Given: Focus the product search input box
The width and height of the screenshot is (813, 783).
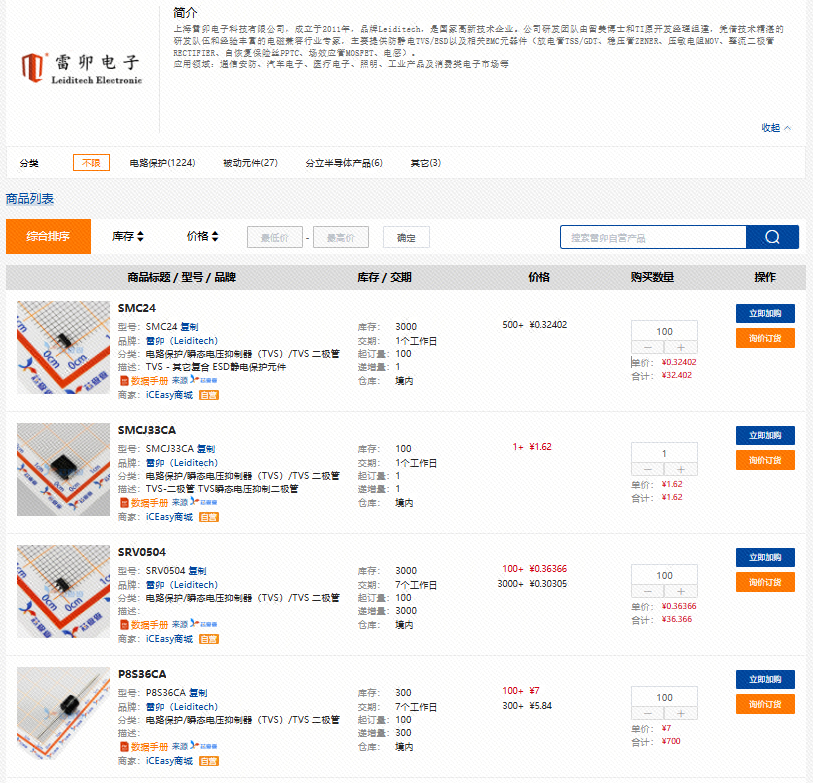Looking at the screenshot, I should 653,237.
